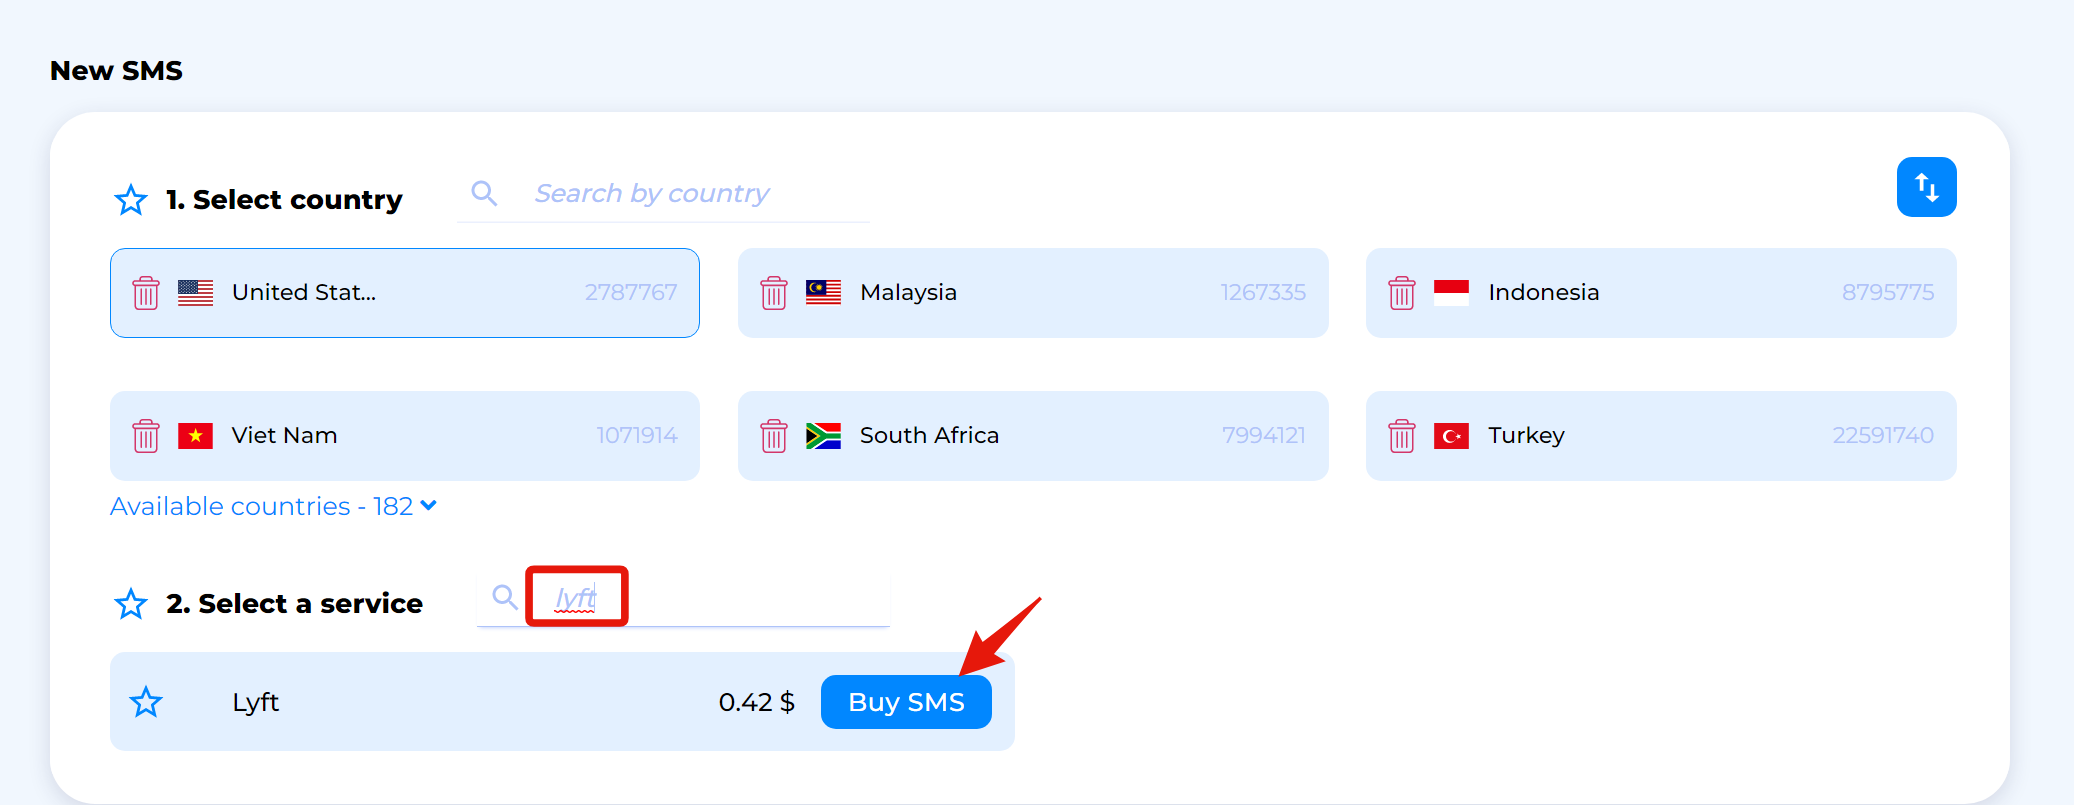The image size is (2074, 805).
Task: Select the Malaysia country card
Action: (1033, 293)
